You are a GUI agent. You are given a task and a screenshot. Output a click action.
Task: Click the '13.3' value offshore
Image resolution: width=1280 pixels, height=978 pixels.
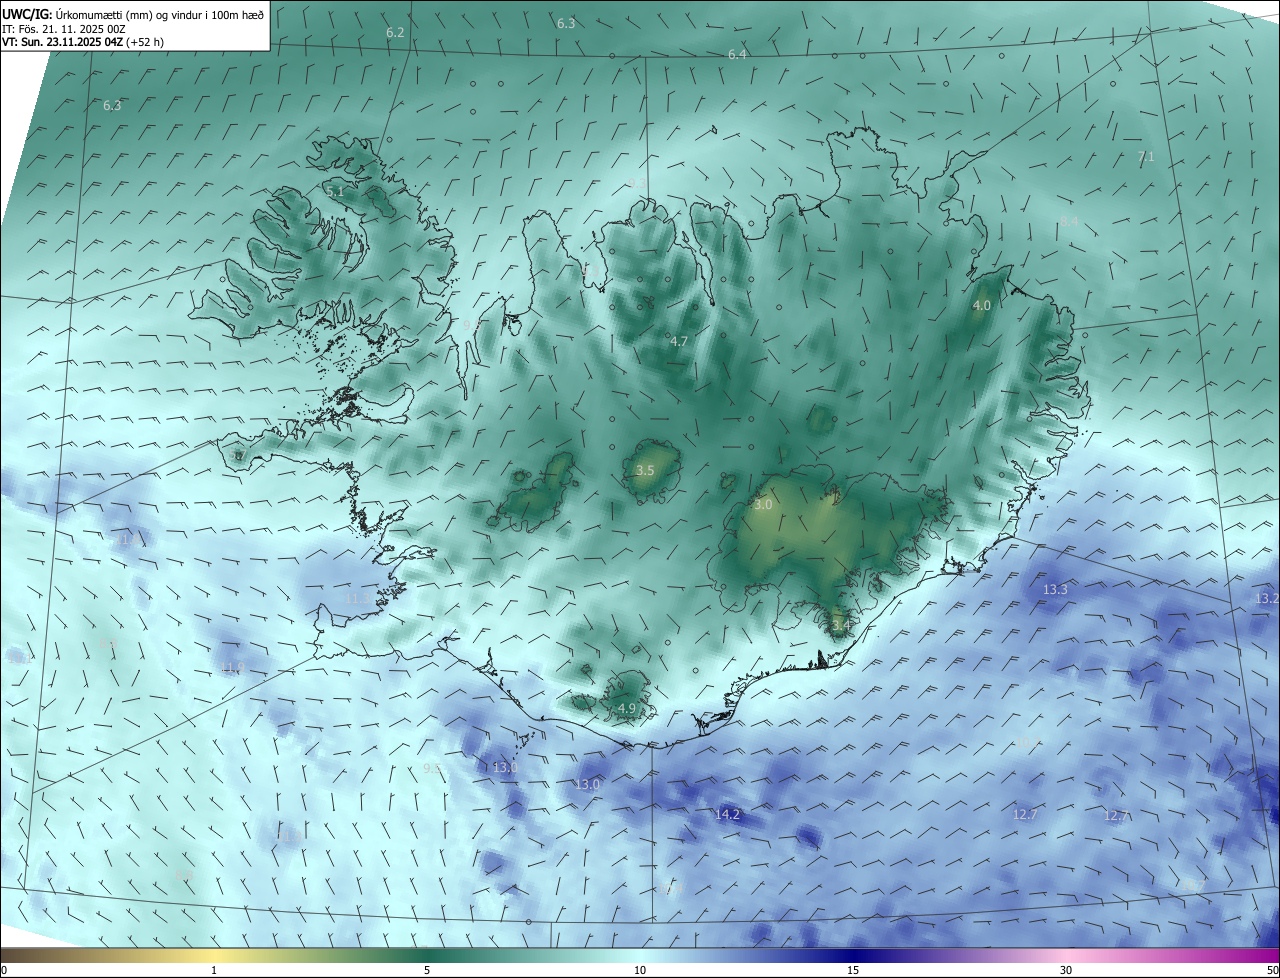1055,590
